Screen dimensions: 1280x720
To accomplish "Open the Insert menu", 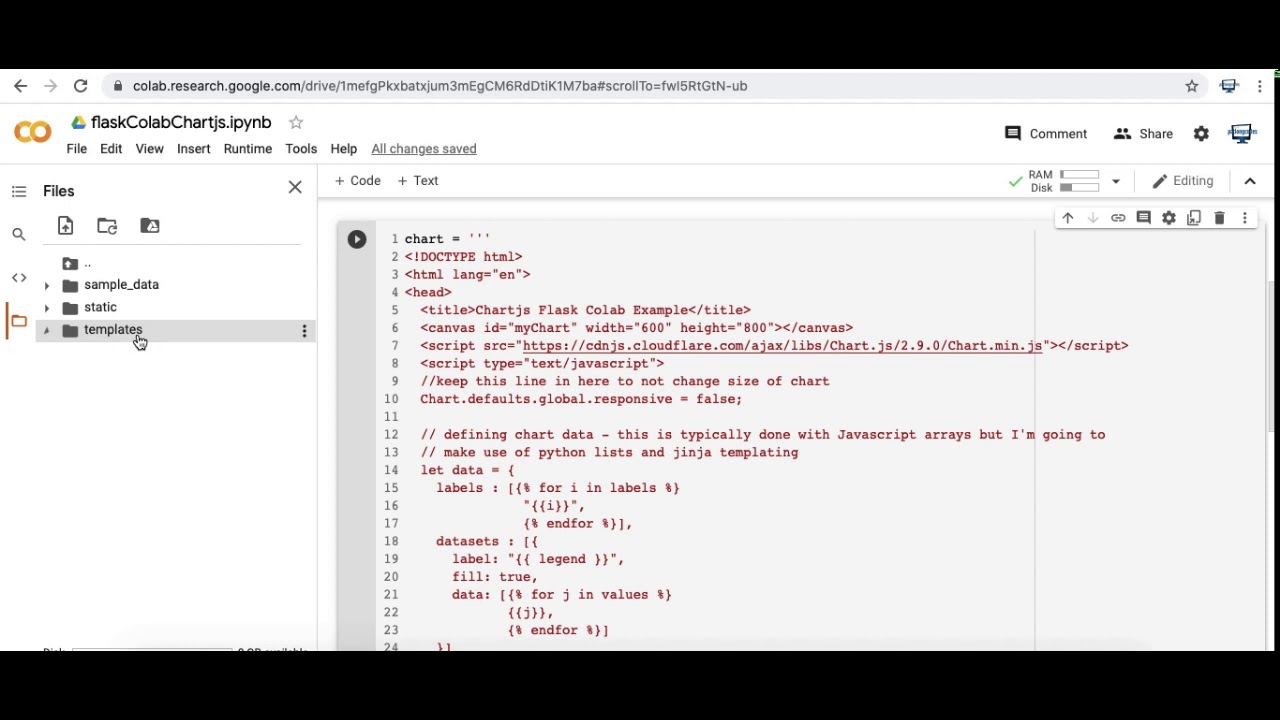I will 194,149.
